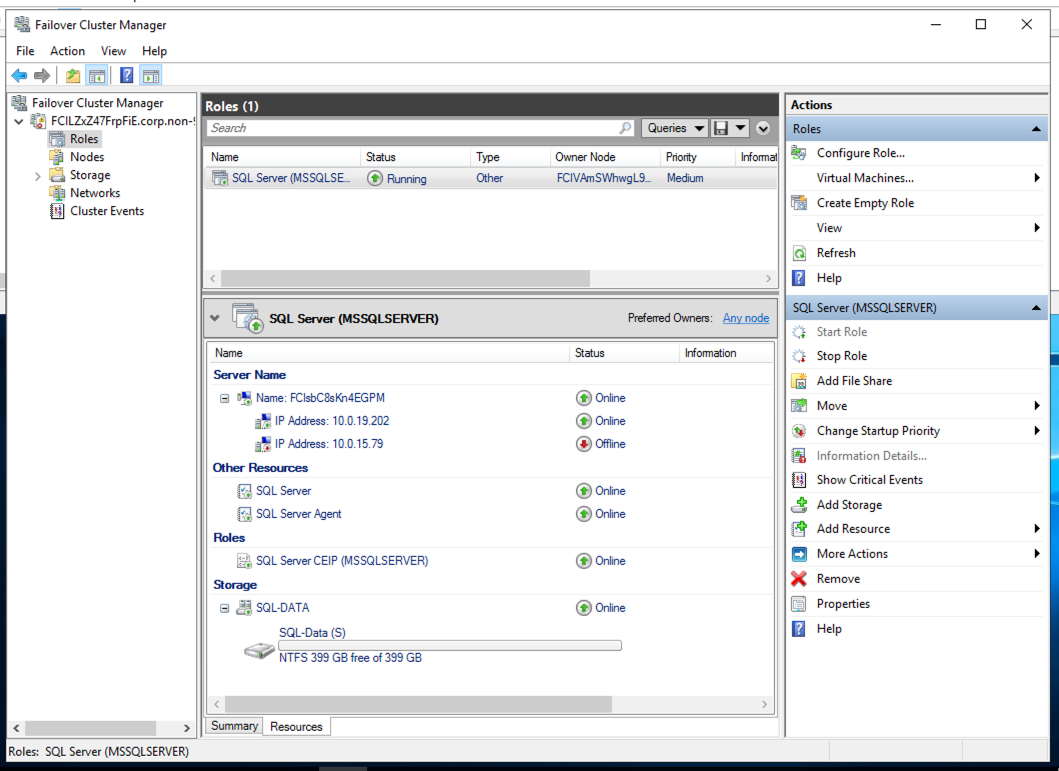Select the SQL Server CEIP (MSSQLSERVER) resource icon
The width and height of the screenshot is (1059, 771).
coord(244,560)
